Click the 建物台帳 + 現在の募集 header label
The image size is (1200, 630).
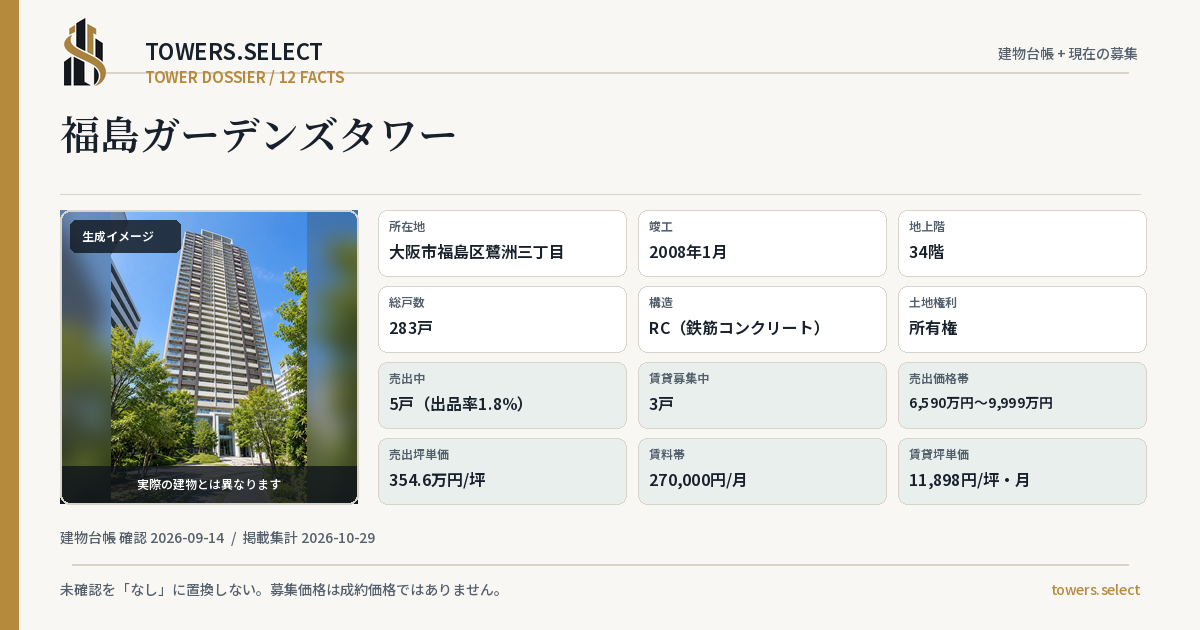1068,53
